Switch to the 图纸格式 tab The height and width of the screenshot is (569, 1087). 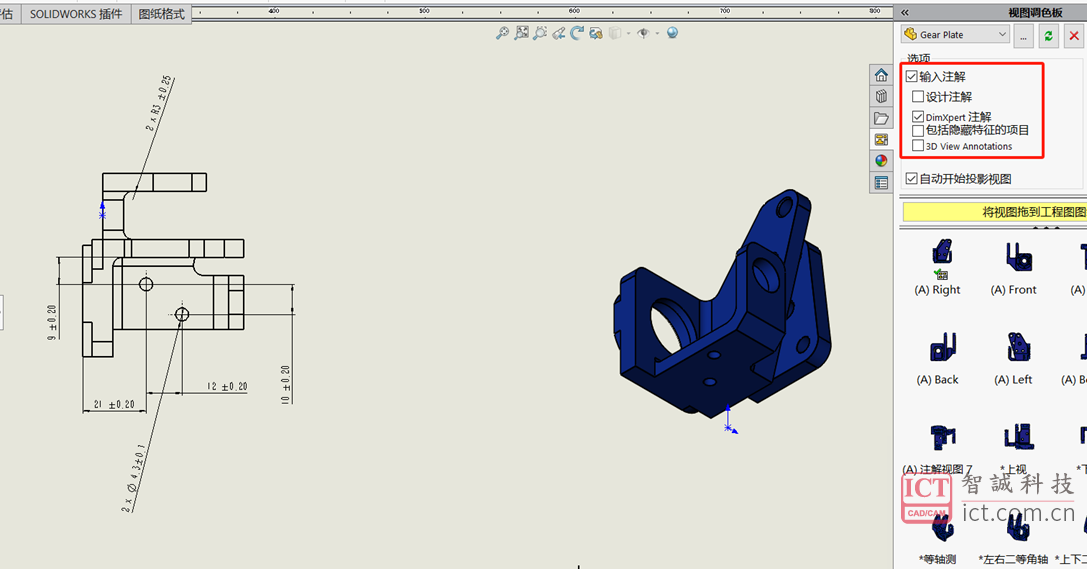click(162, 14)
